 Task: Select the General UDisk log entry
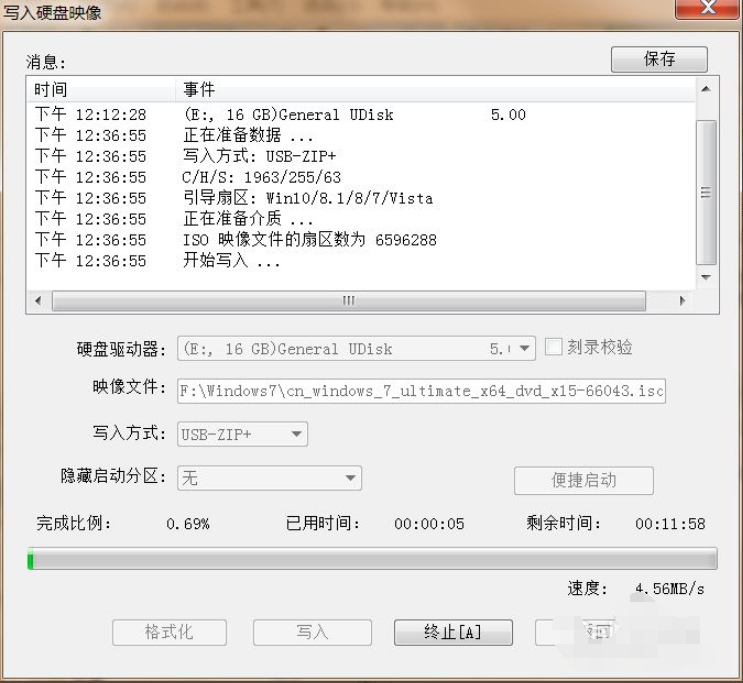290,115
